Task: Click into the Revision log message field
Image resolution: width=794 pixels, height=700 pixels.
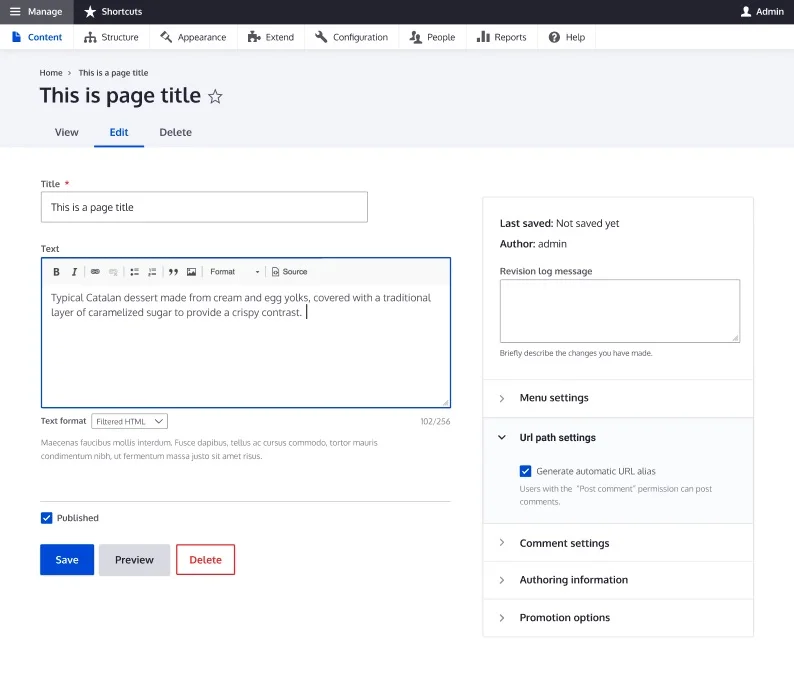Action: (x=619, y=311)
